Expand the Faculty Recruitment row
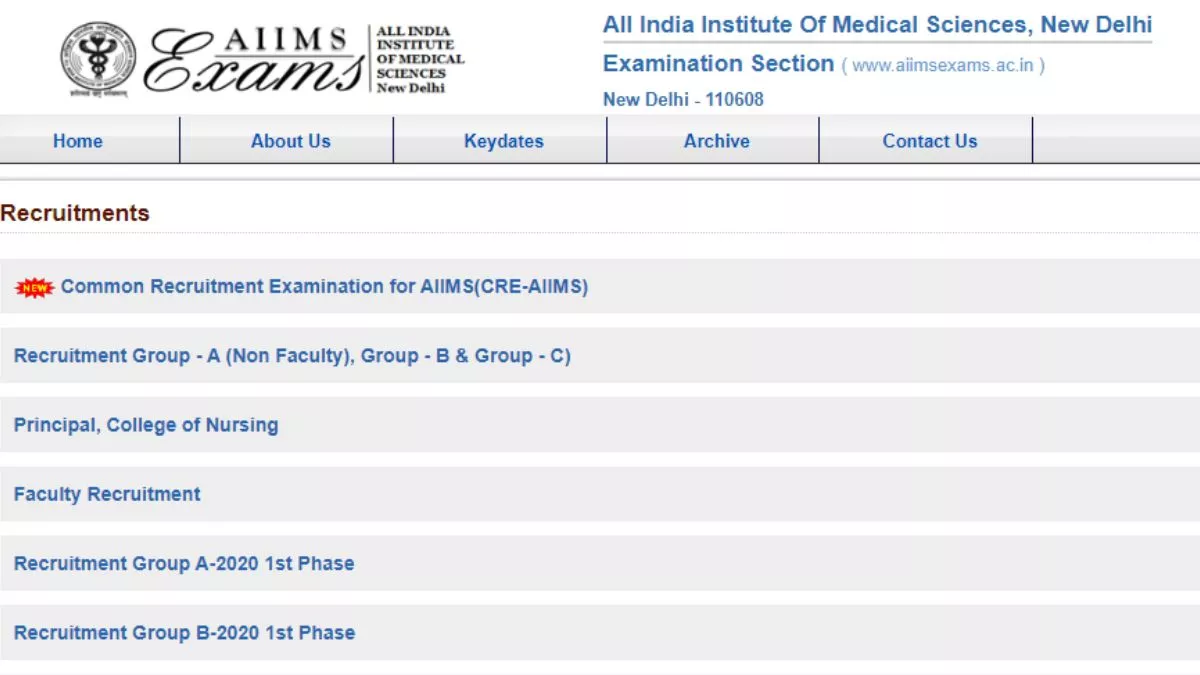Screen dimensions: 1200x675 [x=600, y=494]
